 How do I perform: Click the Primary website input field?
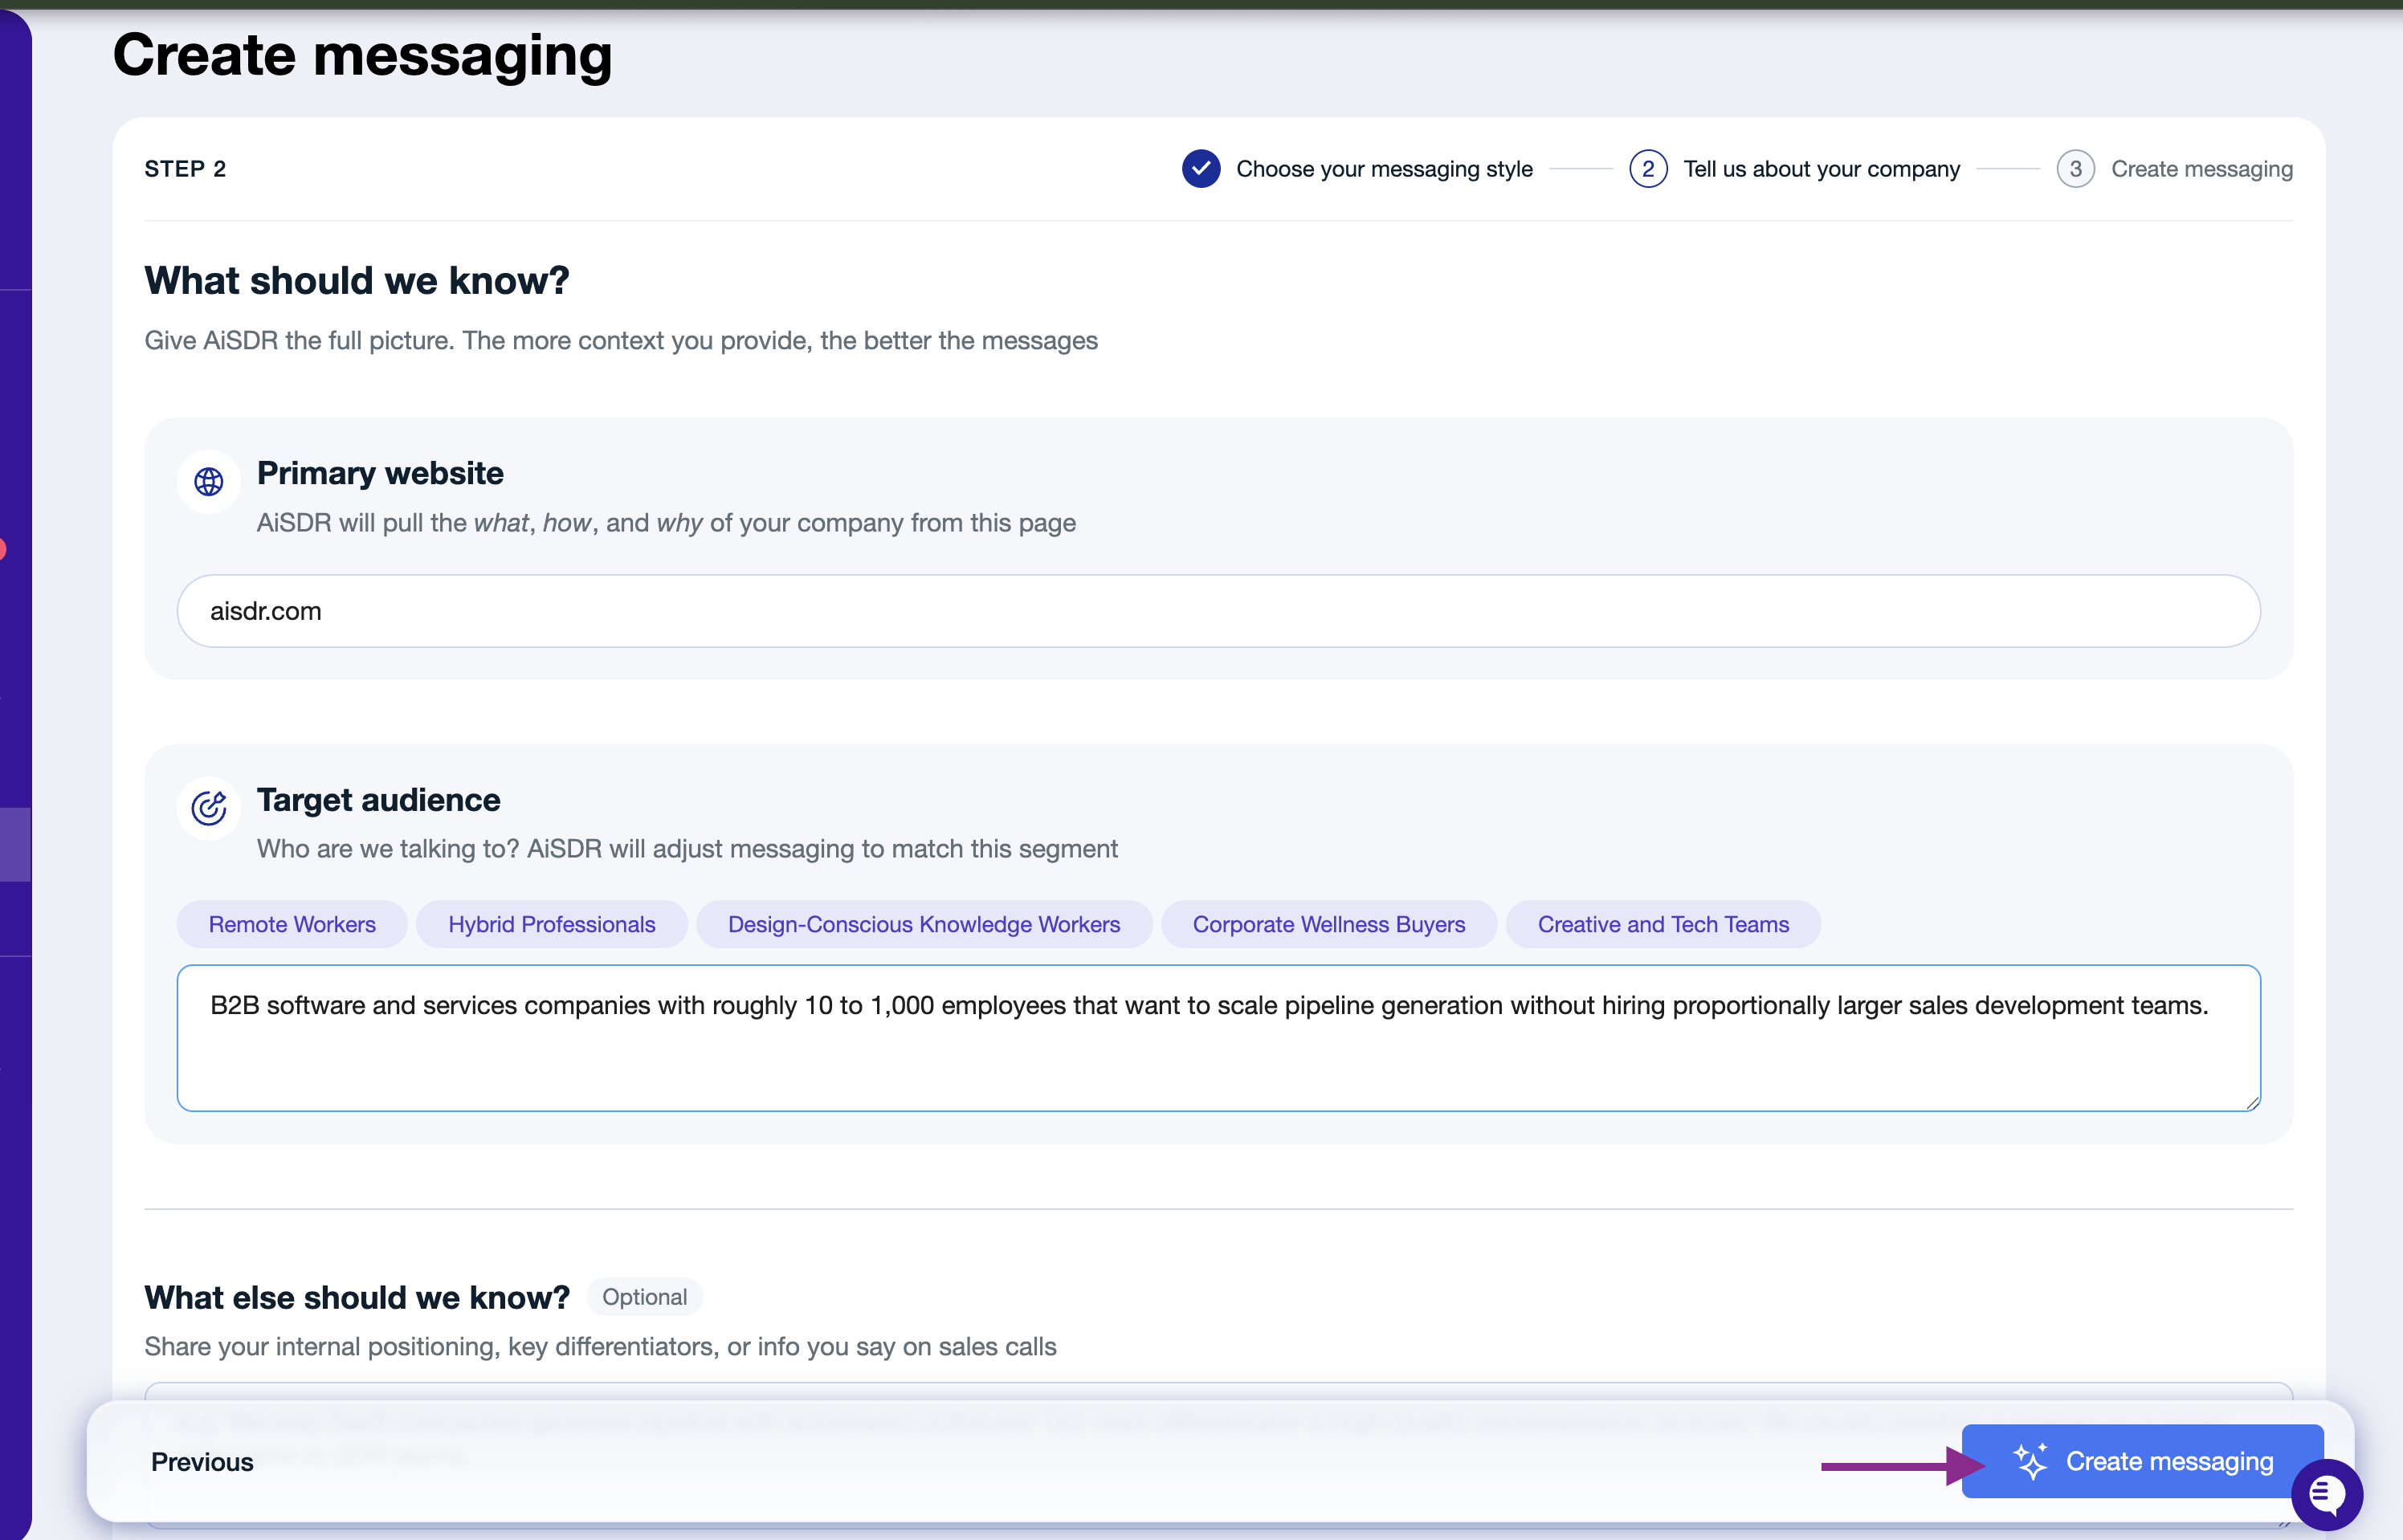pos(1218,611)
